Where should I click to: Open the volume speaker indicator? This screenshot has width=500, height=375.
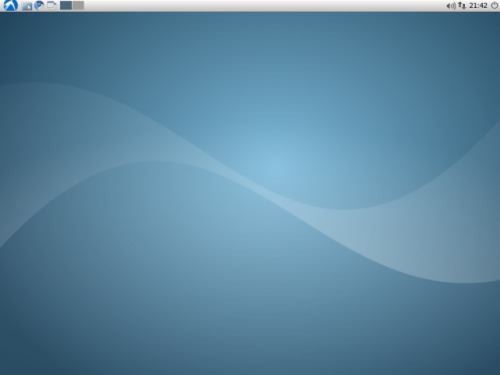click(451, 6)
